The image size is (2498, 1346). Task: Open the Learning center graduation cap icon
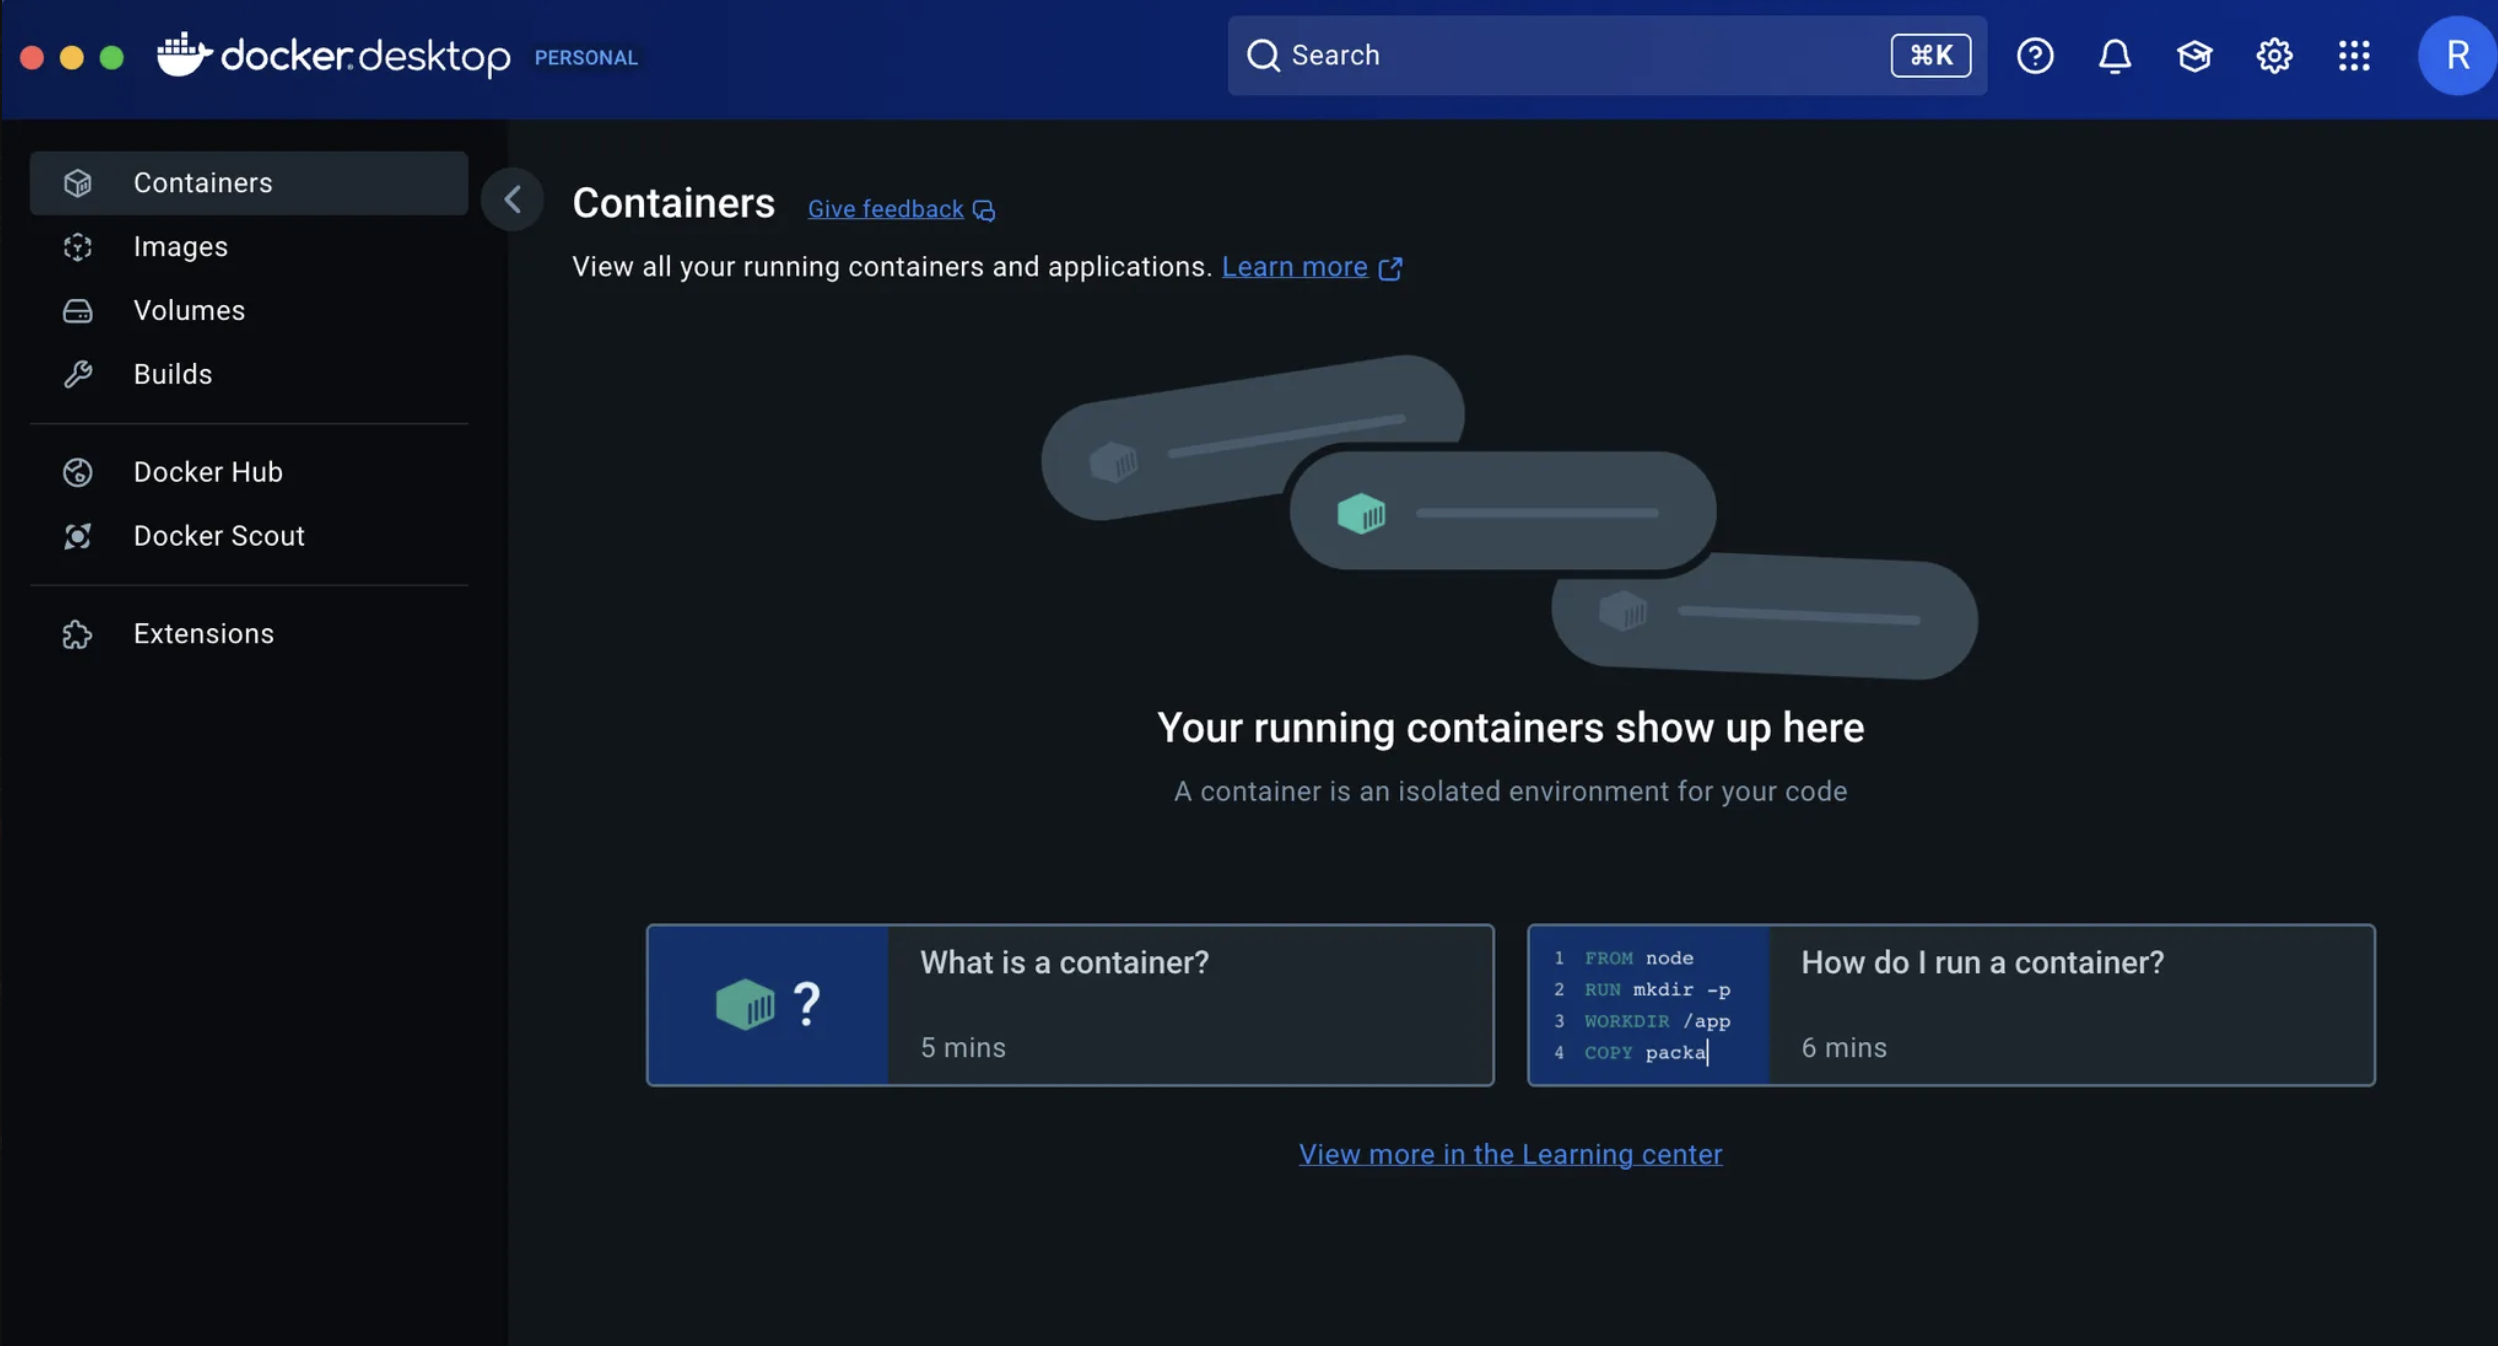tap(2194, 55)
